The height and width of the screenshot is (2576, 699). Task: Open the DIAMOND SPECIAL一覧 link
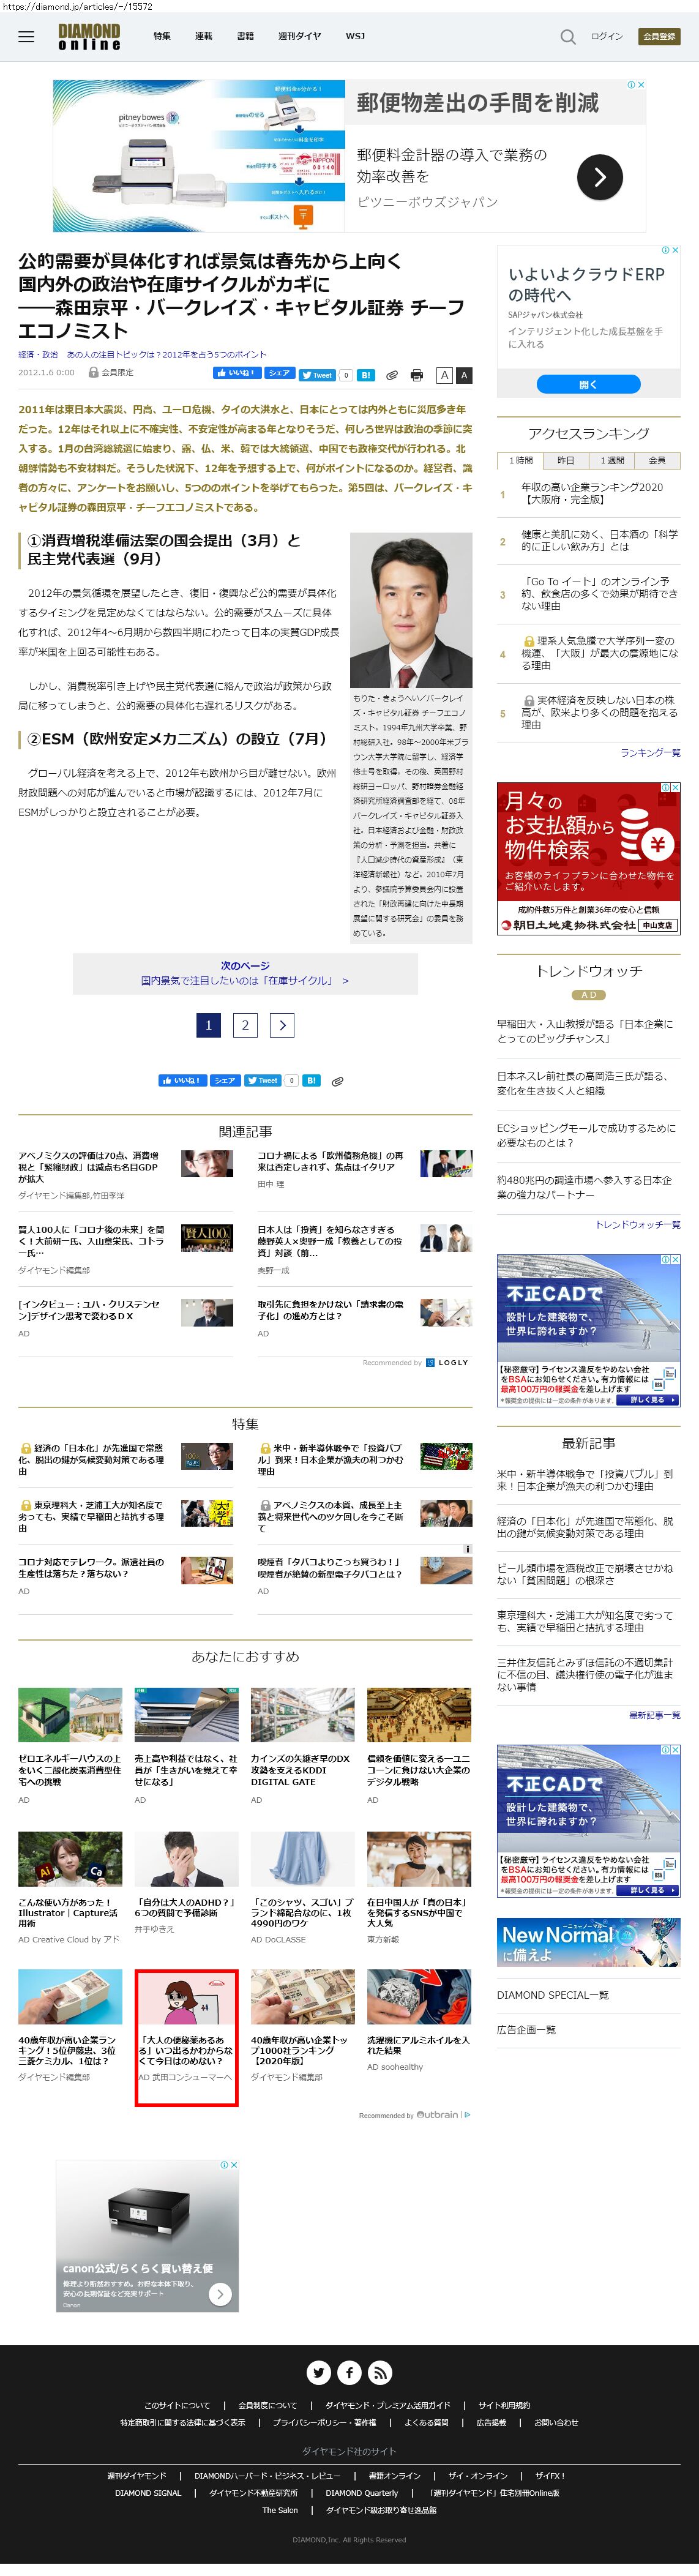[x=553, y=1995]
